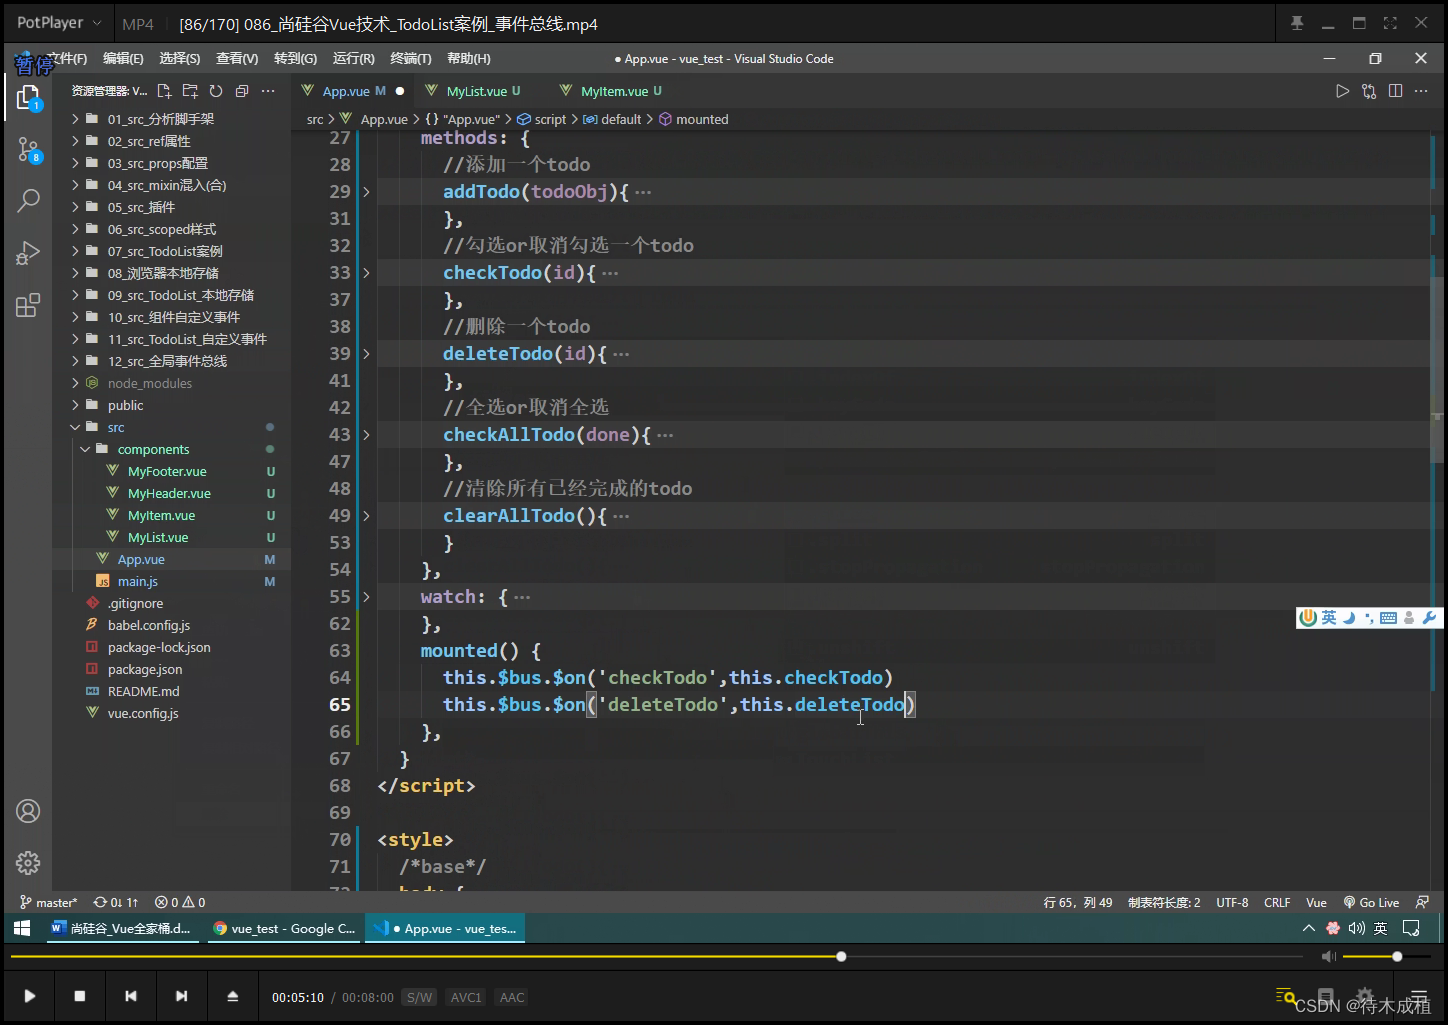Play the video in PotPlayer

tap(30, 996)
